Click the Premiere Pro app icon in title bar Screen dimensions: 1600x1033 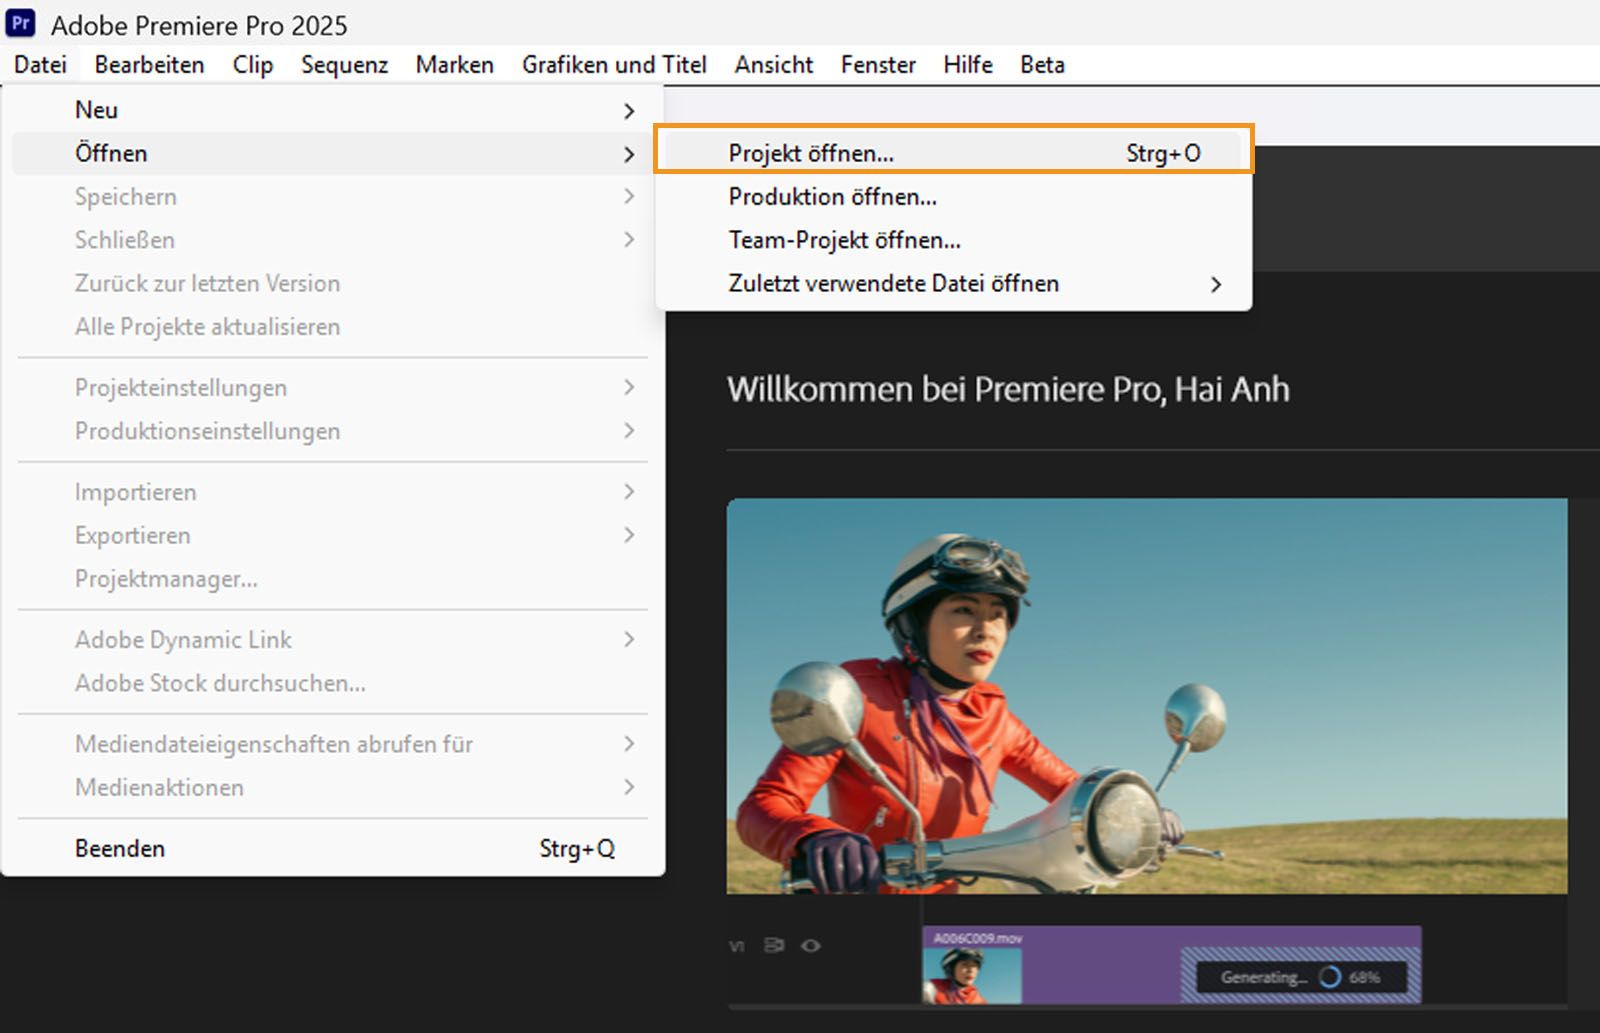click(20, 23)
